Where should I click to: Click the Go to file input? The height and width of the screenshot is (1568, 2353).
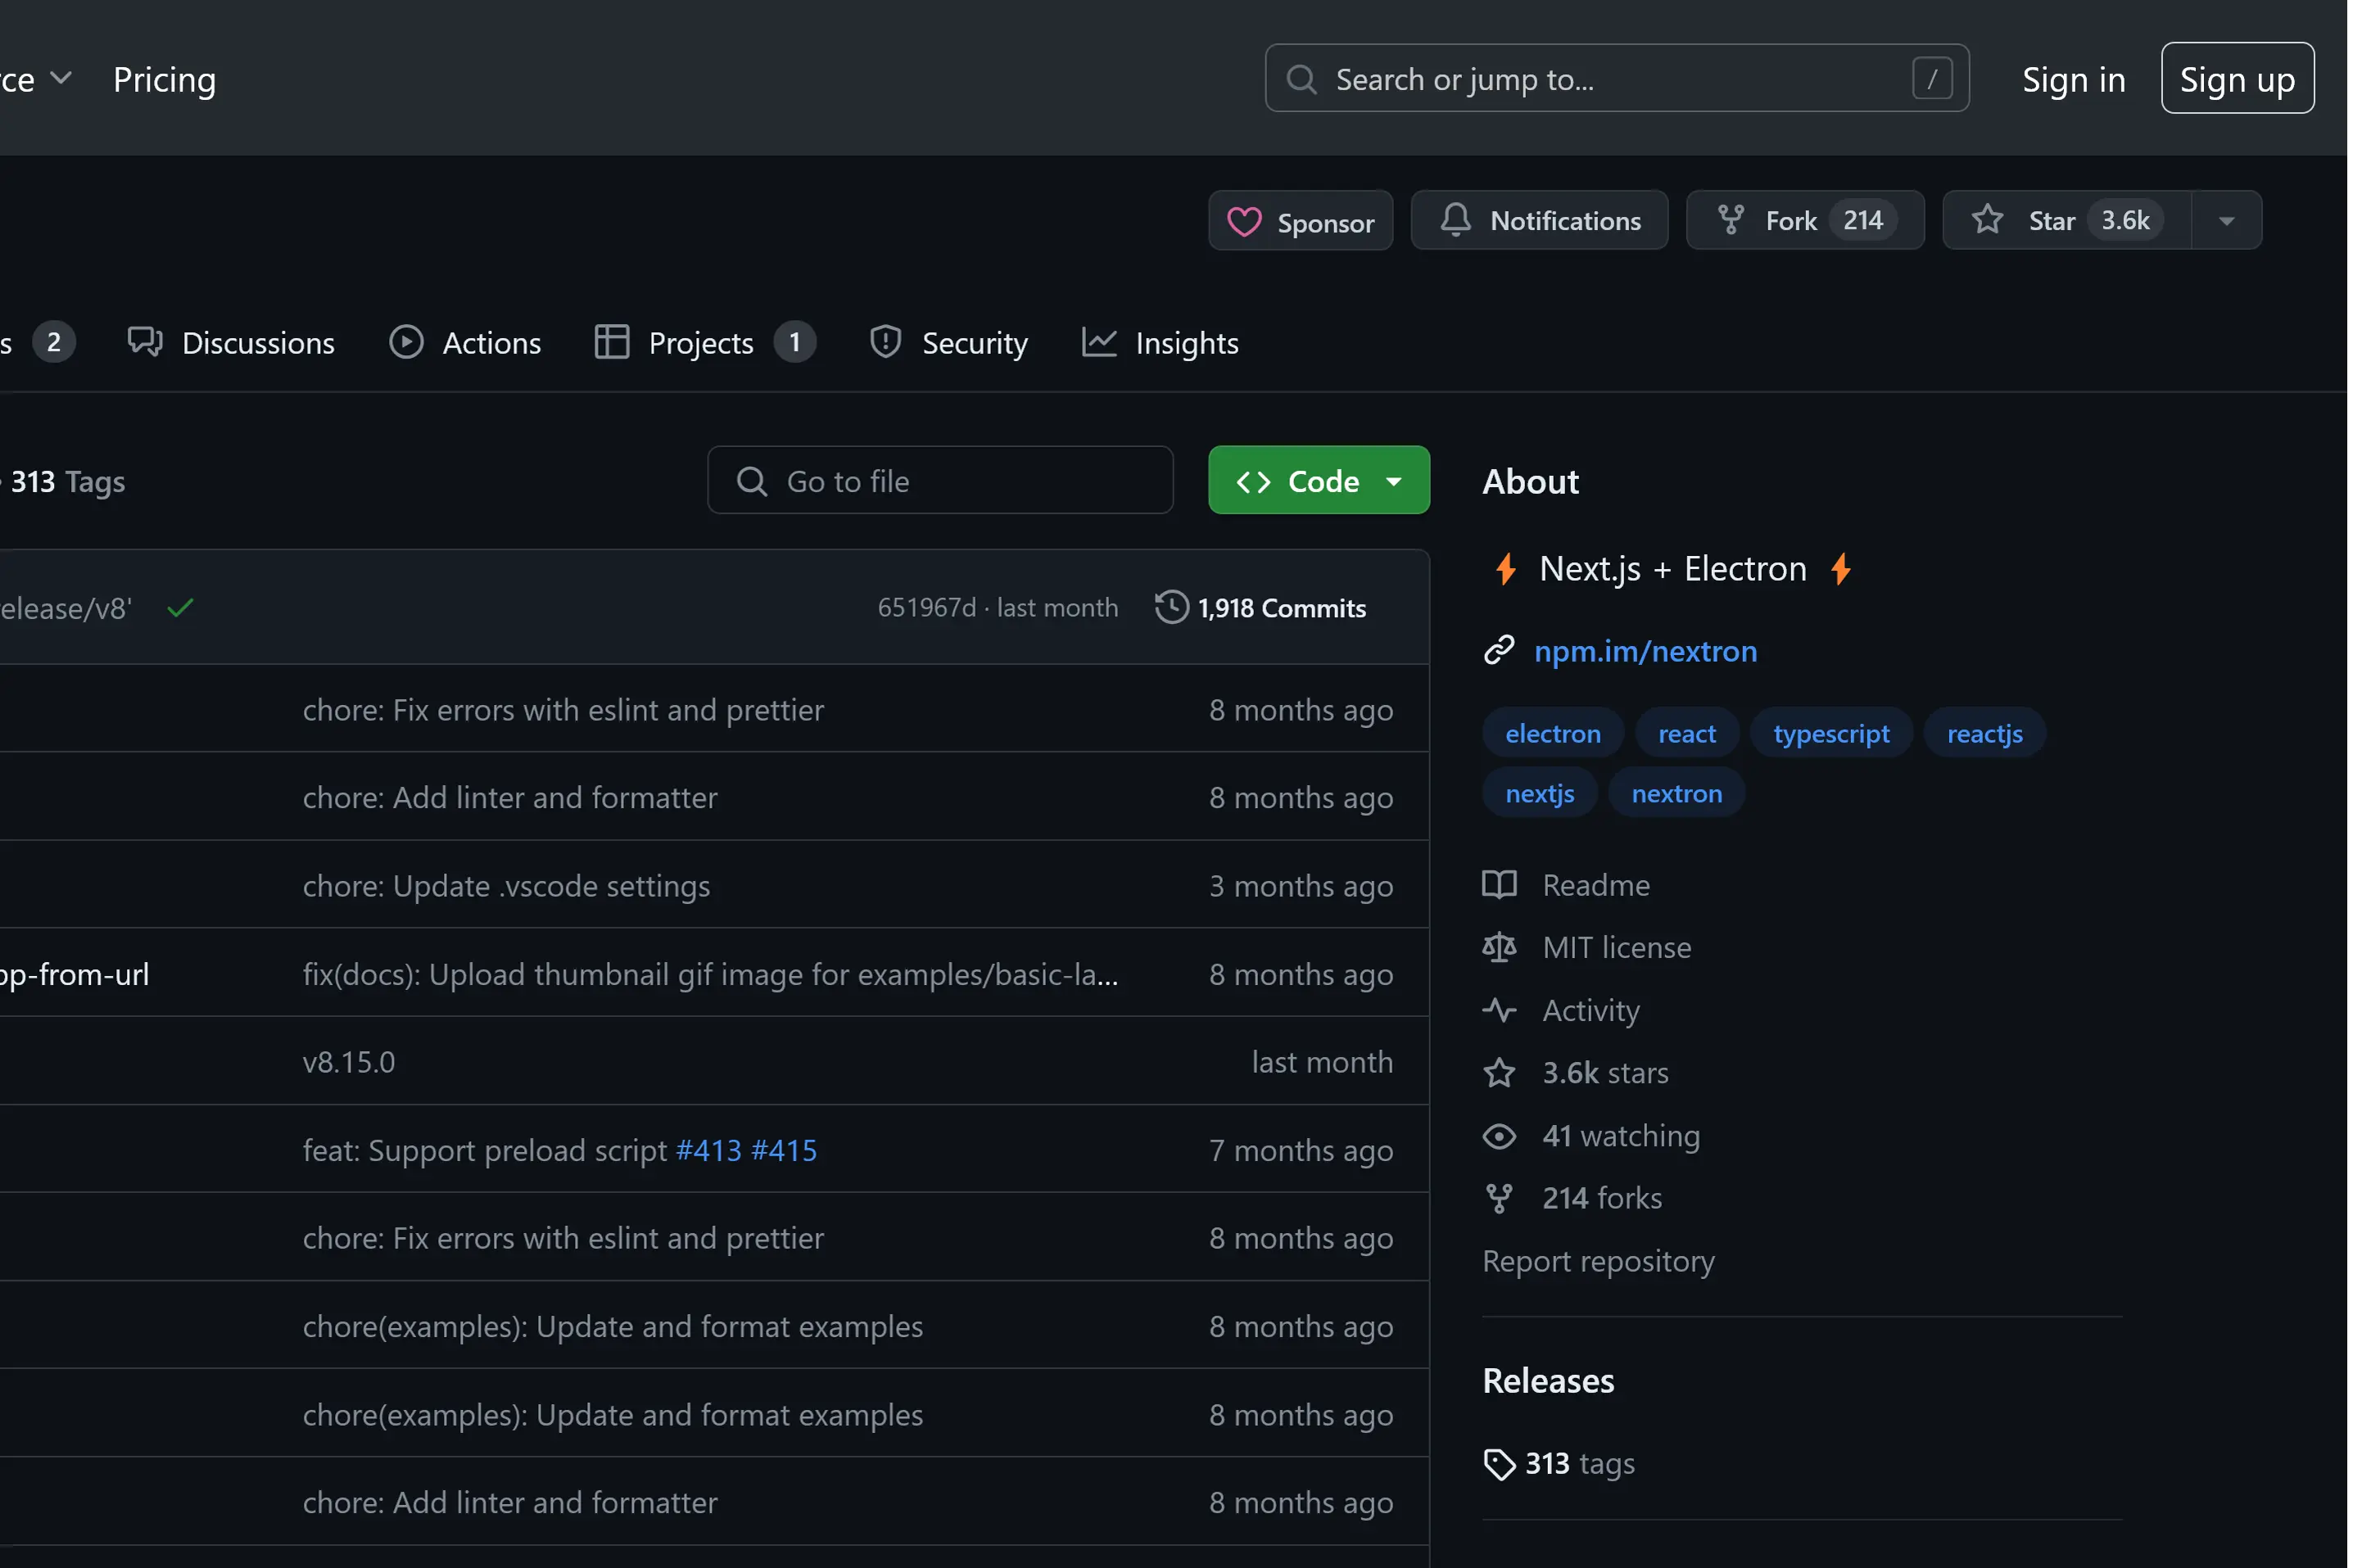coord(940,481)
